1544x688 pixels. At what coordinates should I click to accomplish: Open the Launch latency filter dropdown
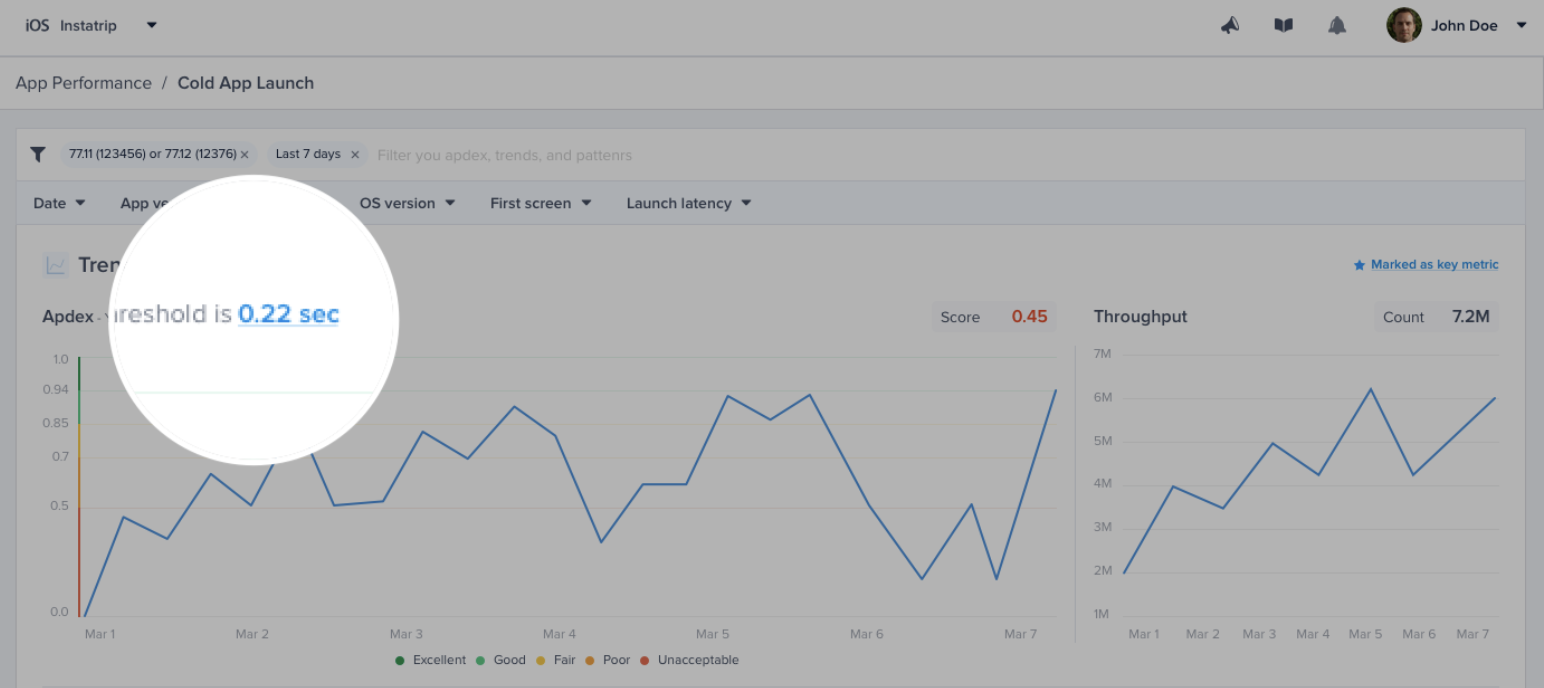689,203
